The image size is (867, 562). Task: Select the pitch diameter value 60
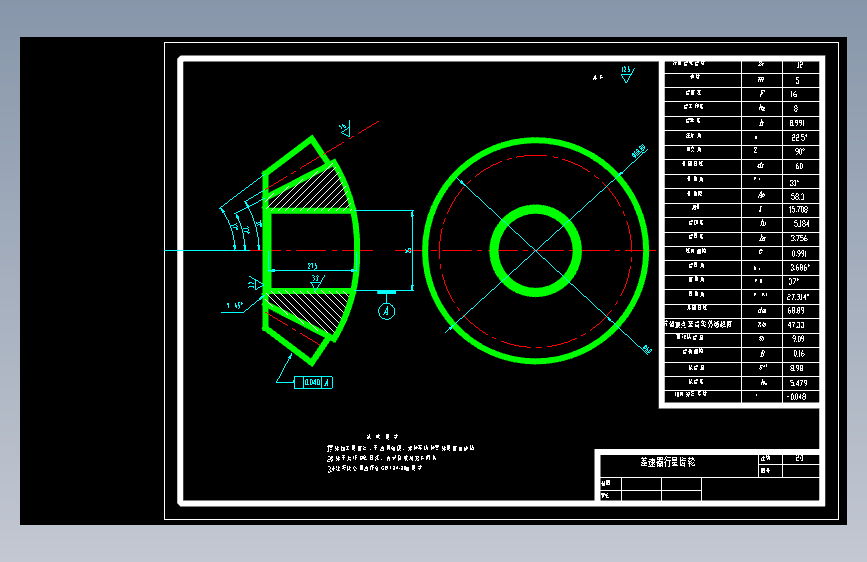(x=799, y=166)
